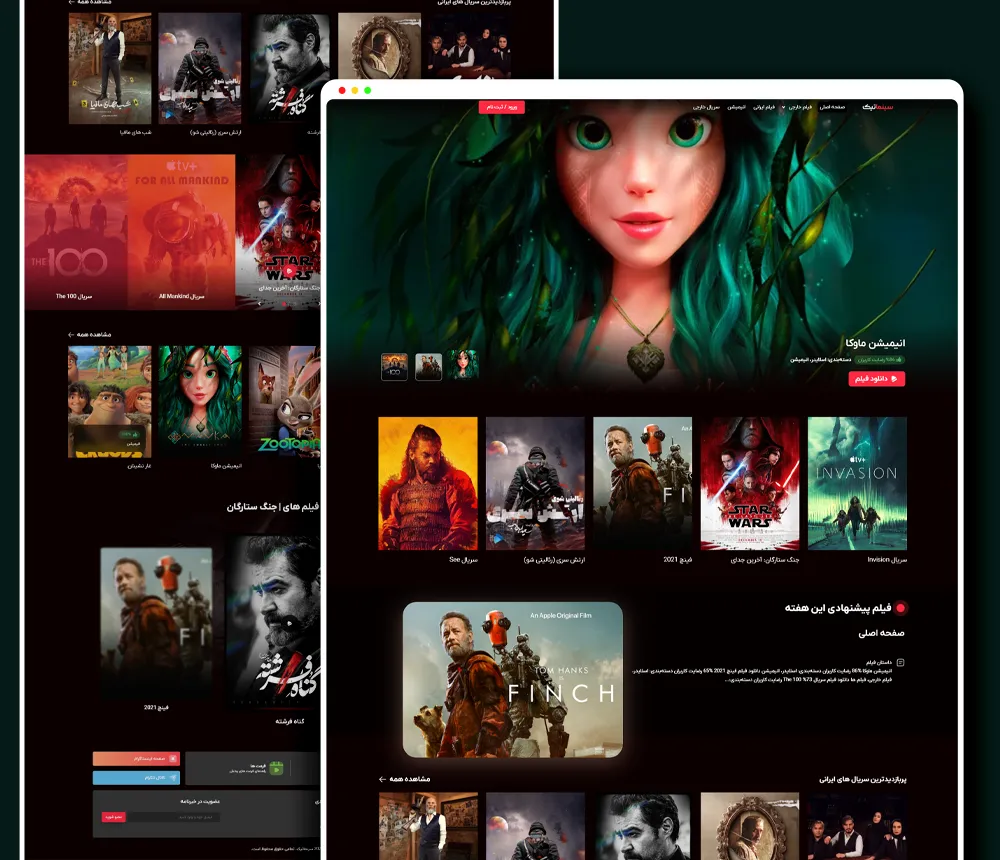1000x860 pixels.
Task: Click 'فیلم پیشنهادی این هفته' heading text
Action: point(838,608)
